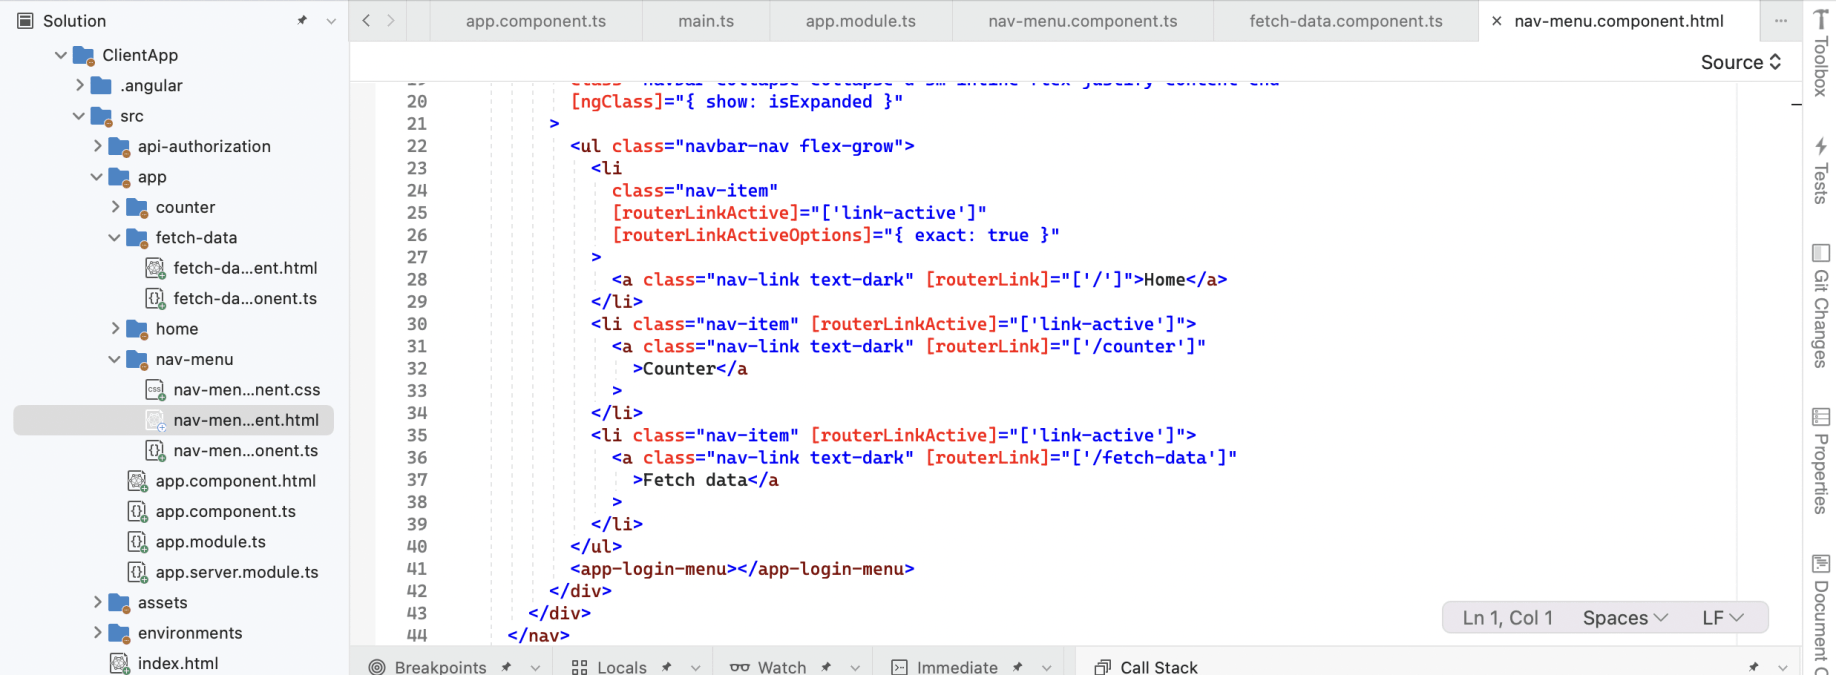Open the Properties side panel
Screen dimensions: 1836x675
click(1820, 460)
